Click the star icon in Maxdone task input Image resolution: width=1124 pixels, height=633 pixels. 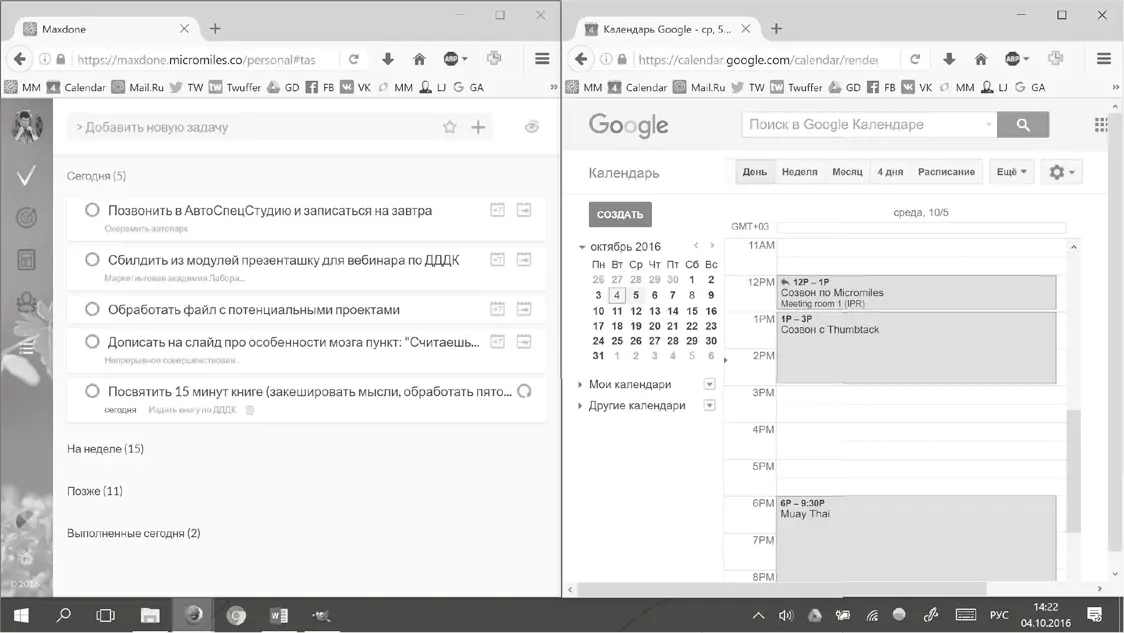coord(450,127)
